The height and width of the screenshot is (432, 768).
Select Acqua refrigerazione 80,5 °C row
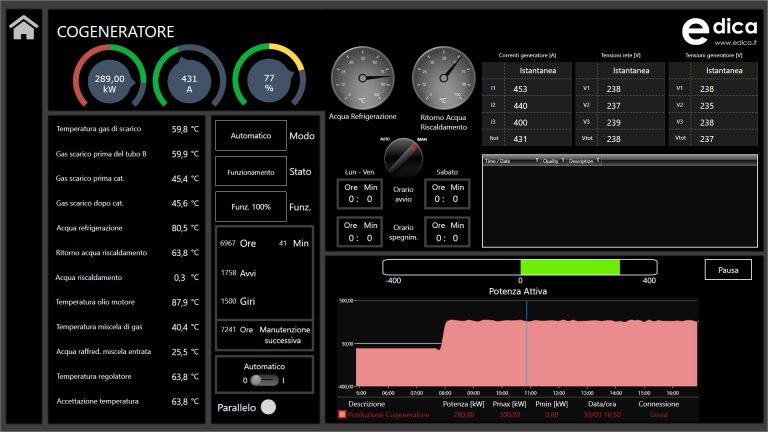(127, 228)
